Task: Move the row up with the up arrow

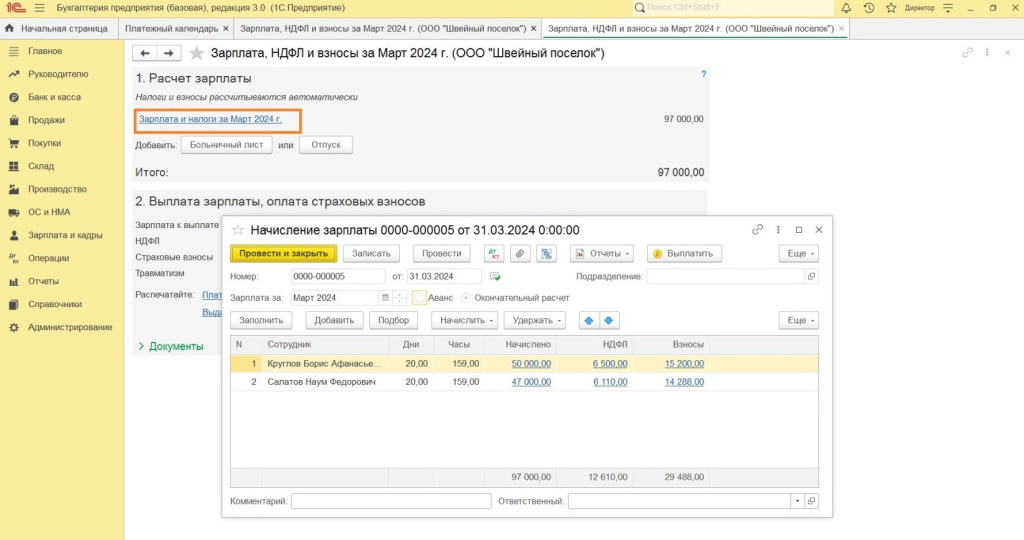Action: 589,320
